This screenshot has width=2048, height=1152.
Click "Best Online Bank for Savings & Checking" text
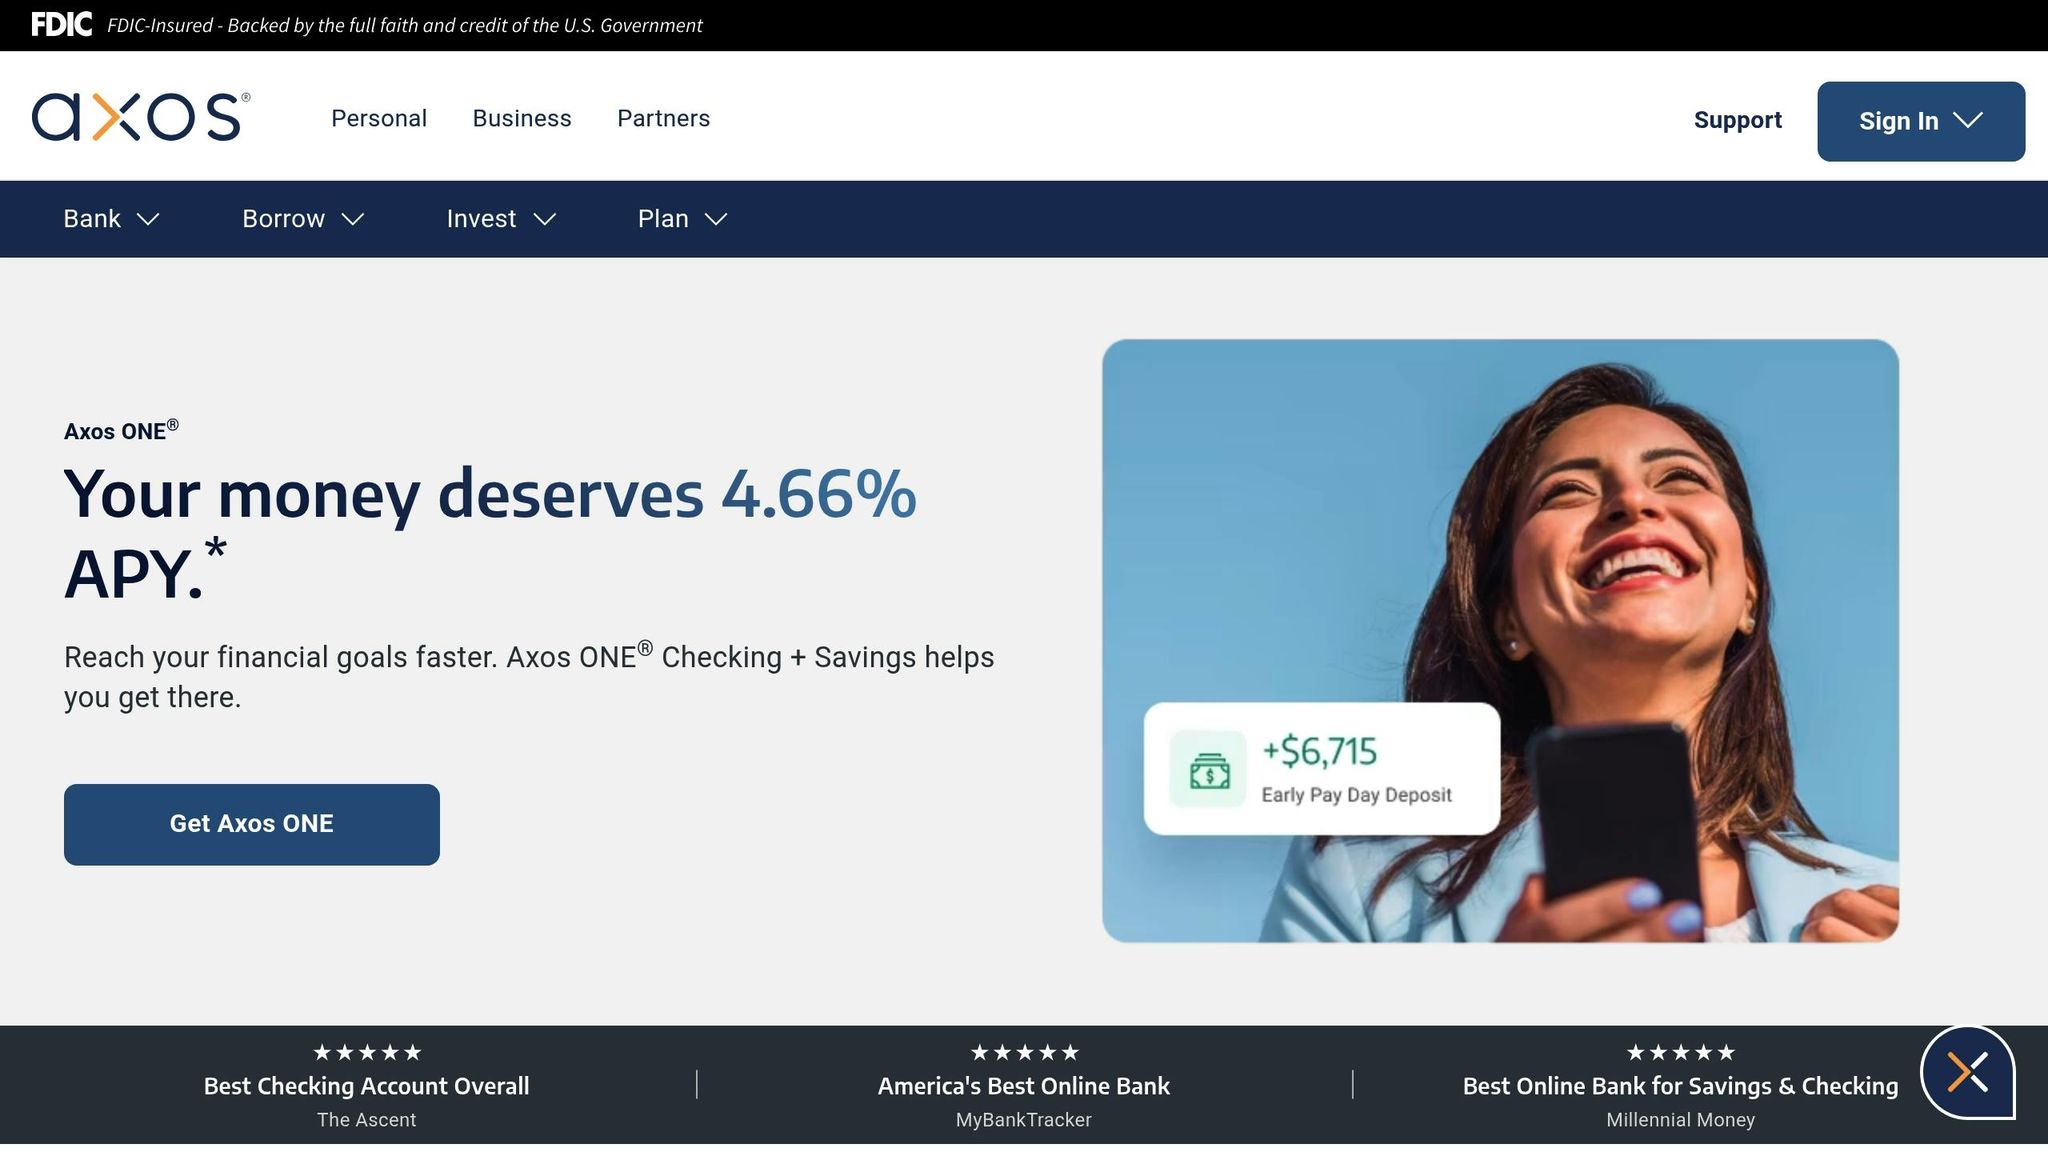pos(1680,1086)
